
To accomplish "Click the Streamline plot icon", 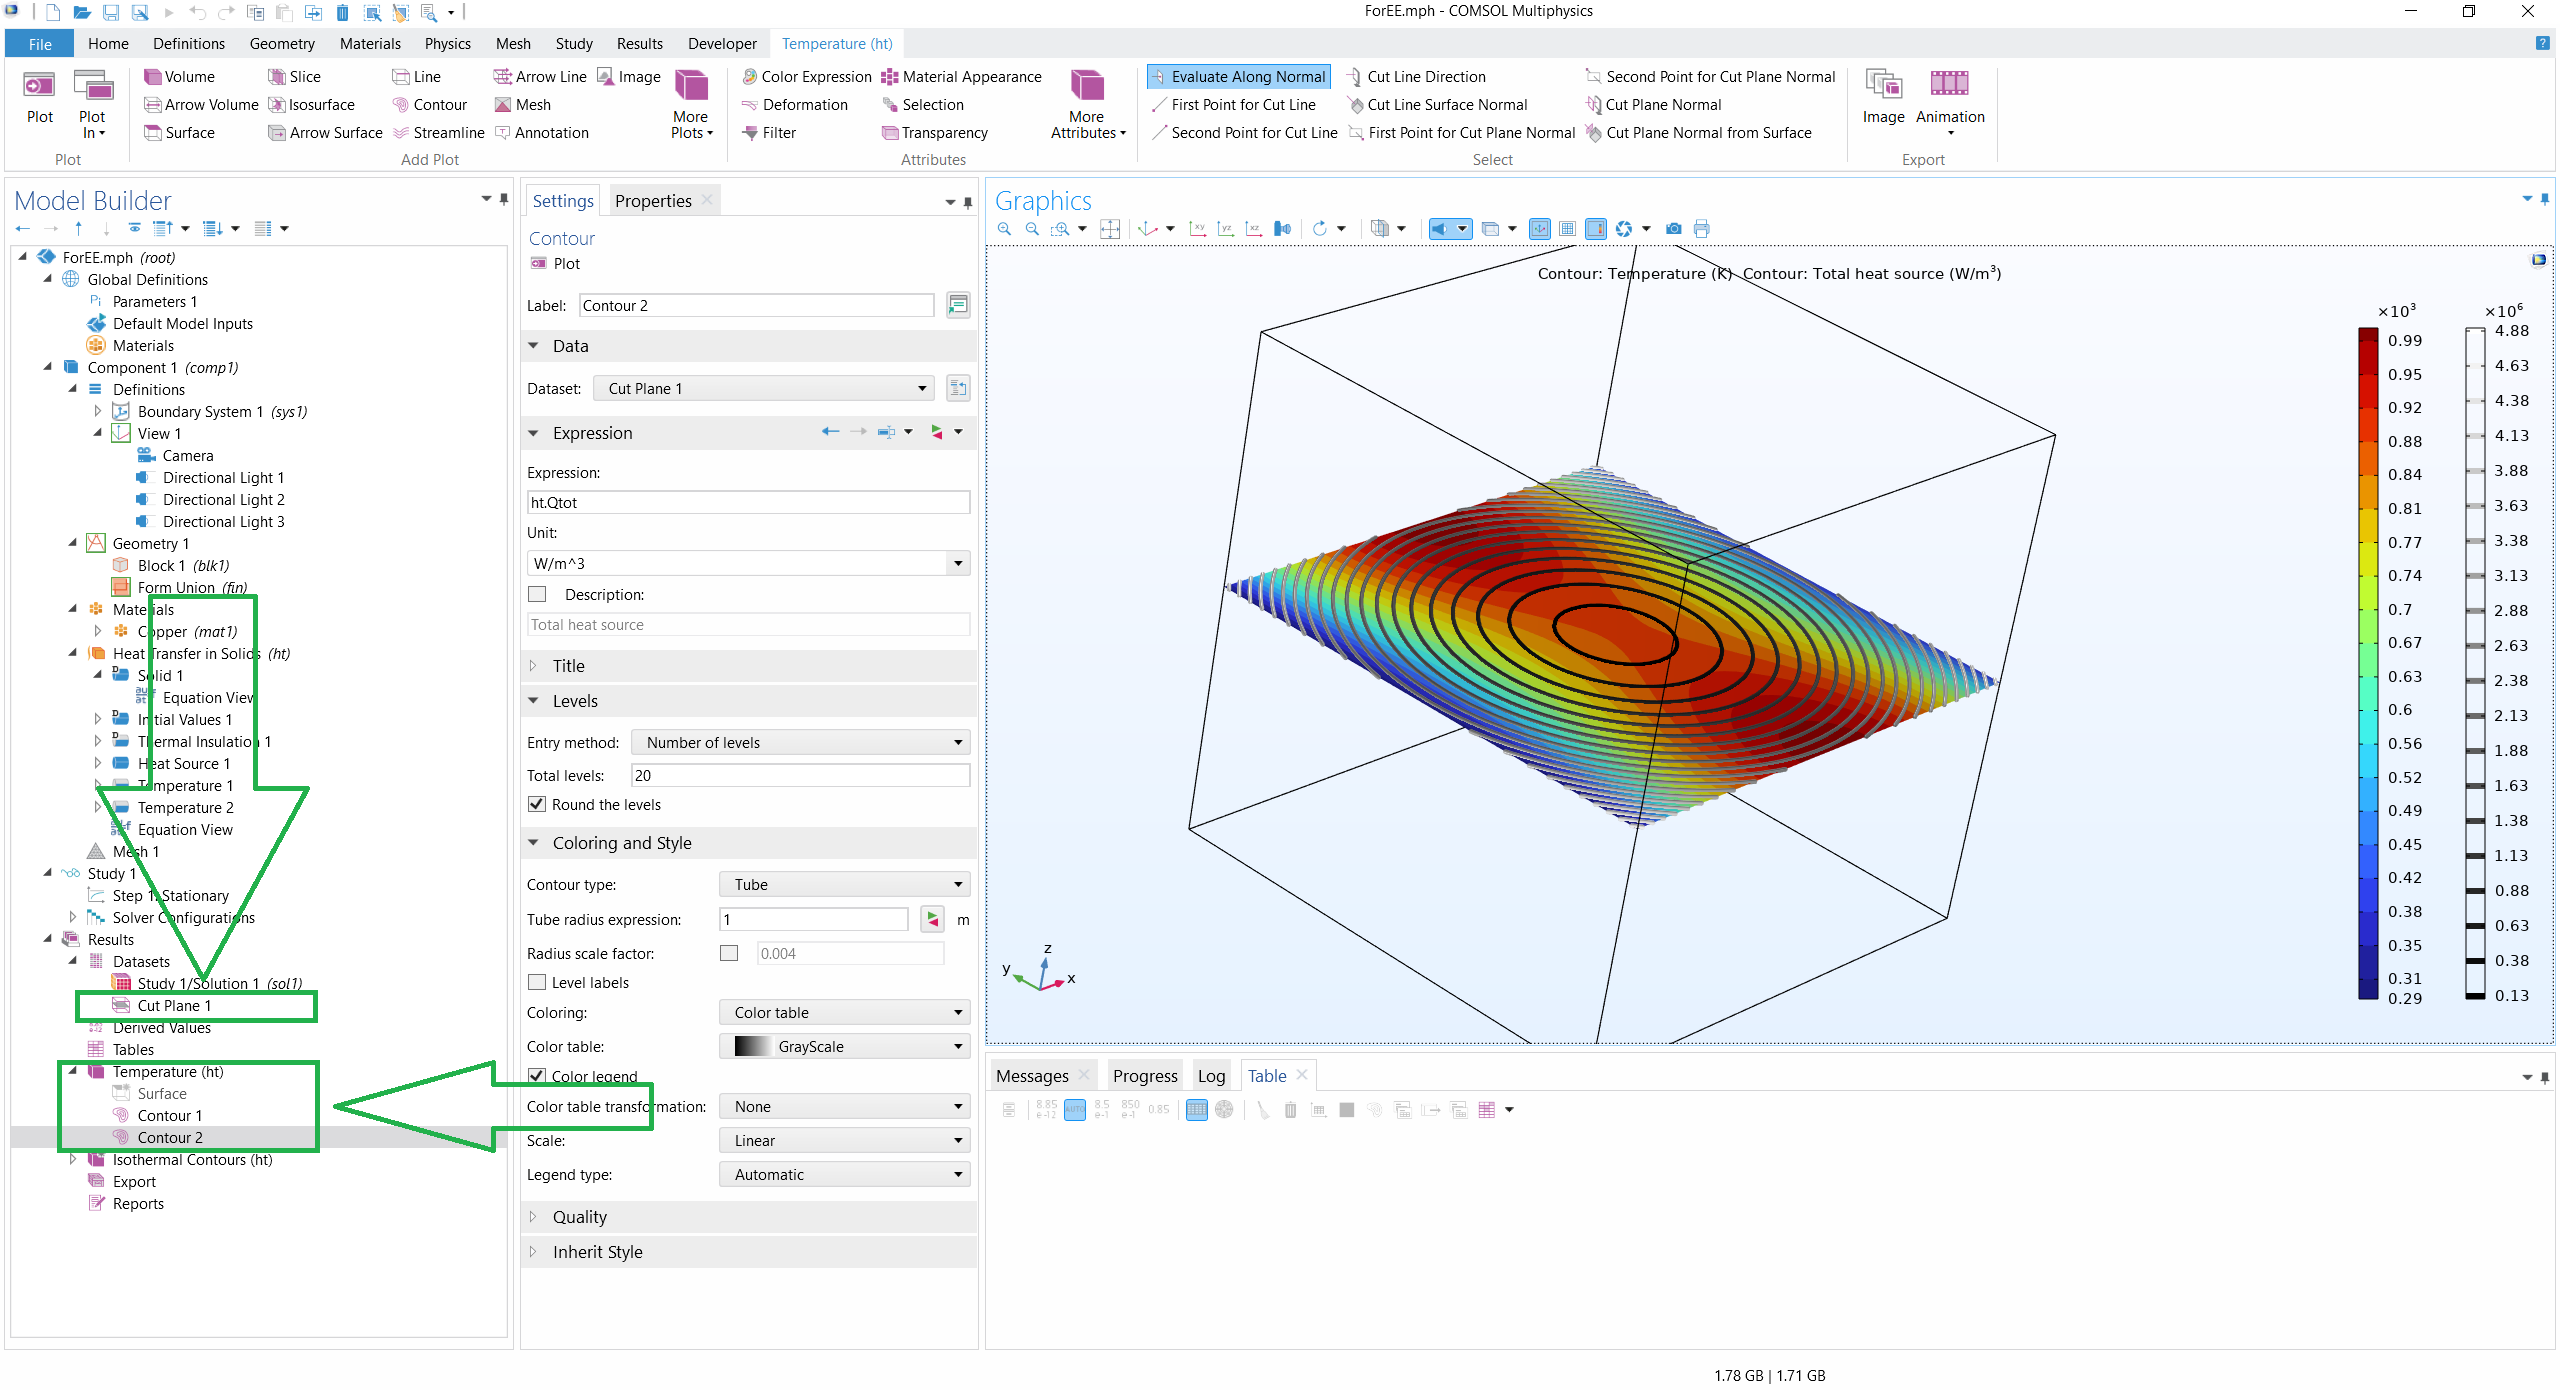I will point(401,133).
